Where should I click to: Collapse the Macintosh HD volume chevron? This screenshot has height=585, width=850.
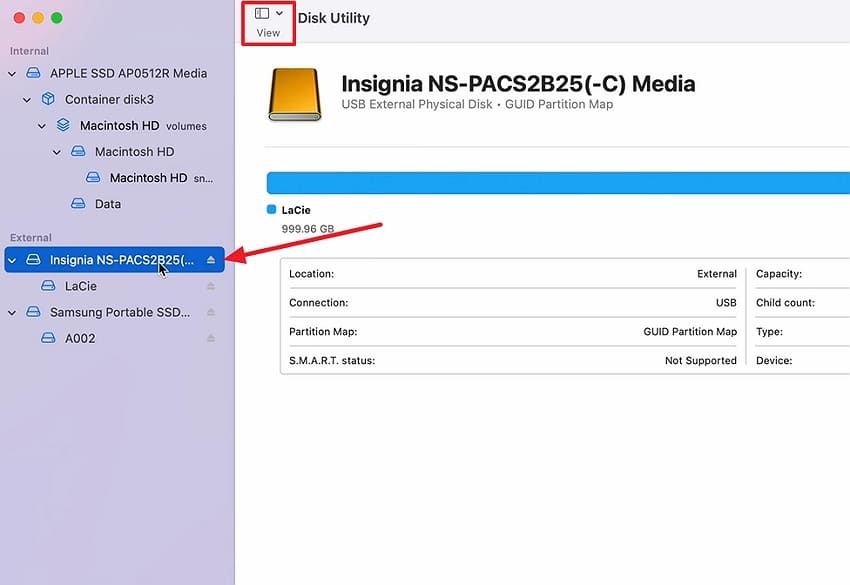(x=57, y=152)
